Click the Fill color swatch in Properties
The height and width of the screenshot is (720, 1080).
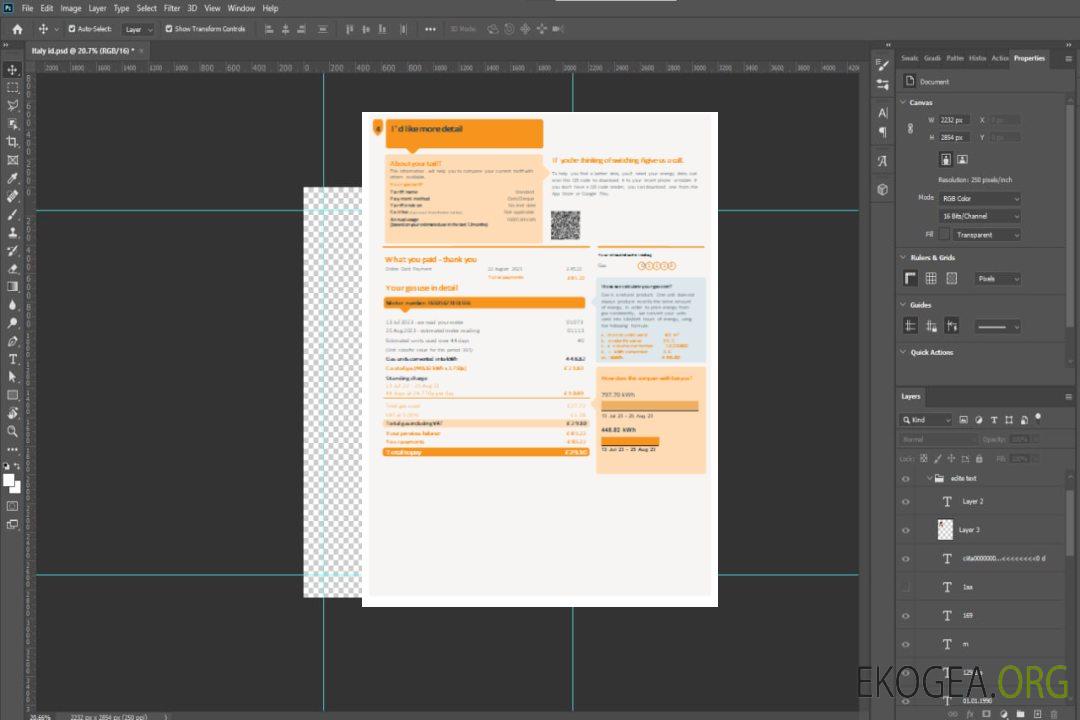coord(944,235)
